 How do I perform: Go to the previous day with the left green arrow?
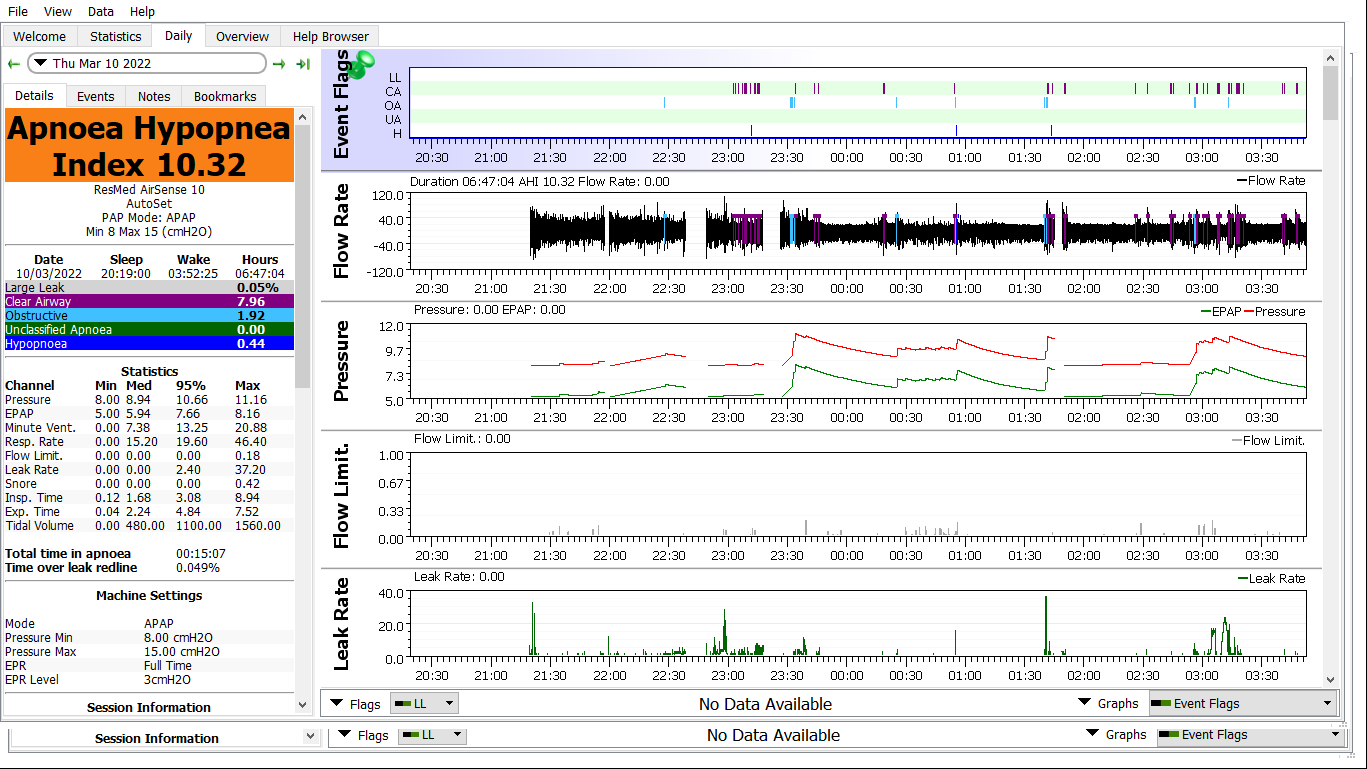[x=14, y=64]
